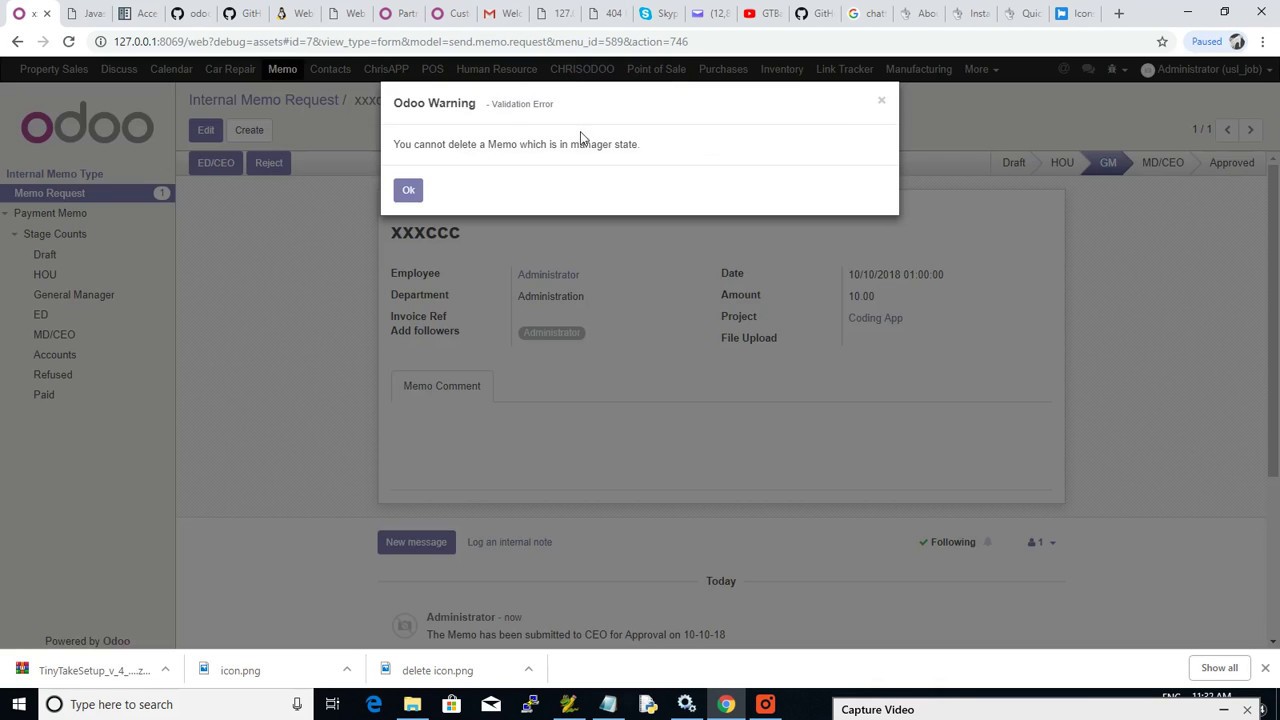Open Human Resource menu

[497, 69]
